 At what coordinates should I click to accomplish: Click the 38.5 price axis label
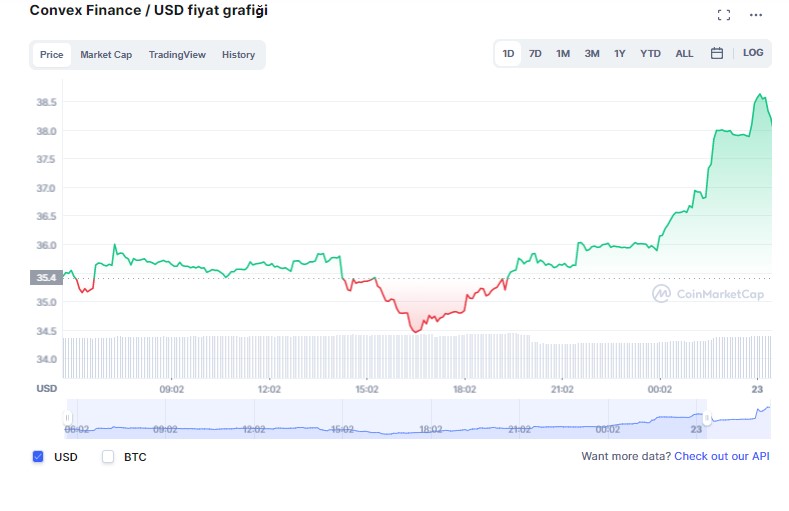click(x=46, y=102)
